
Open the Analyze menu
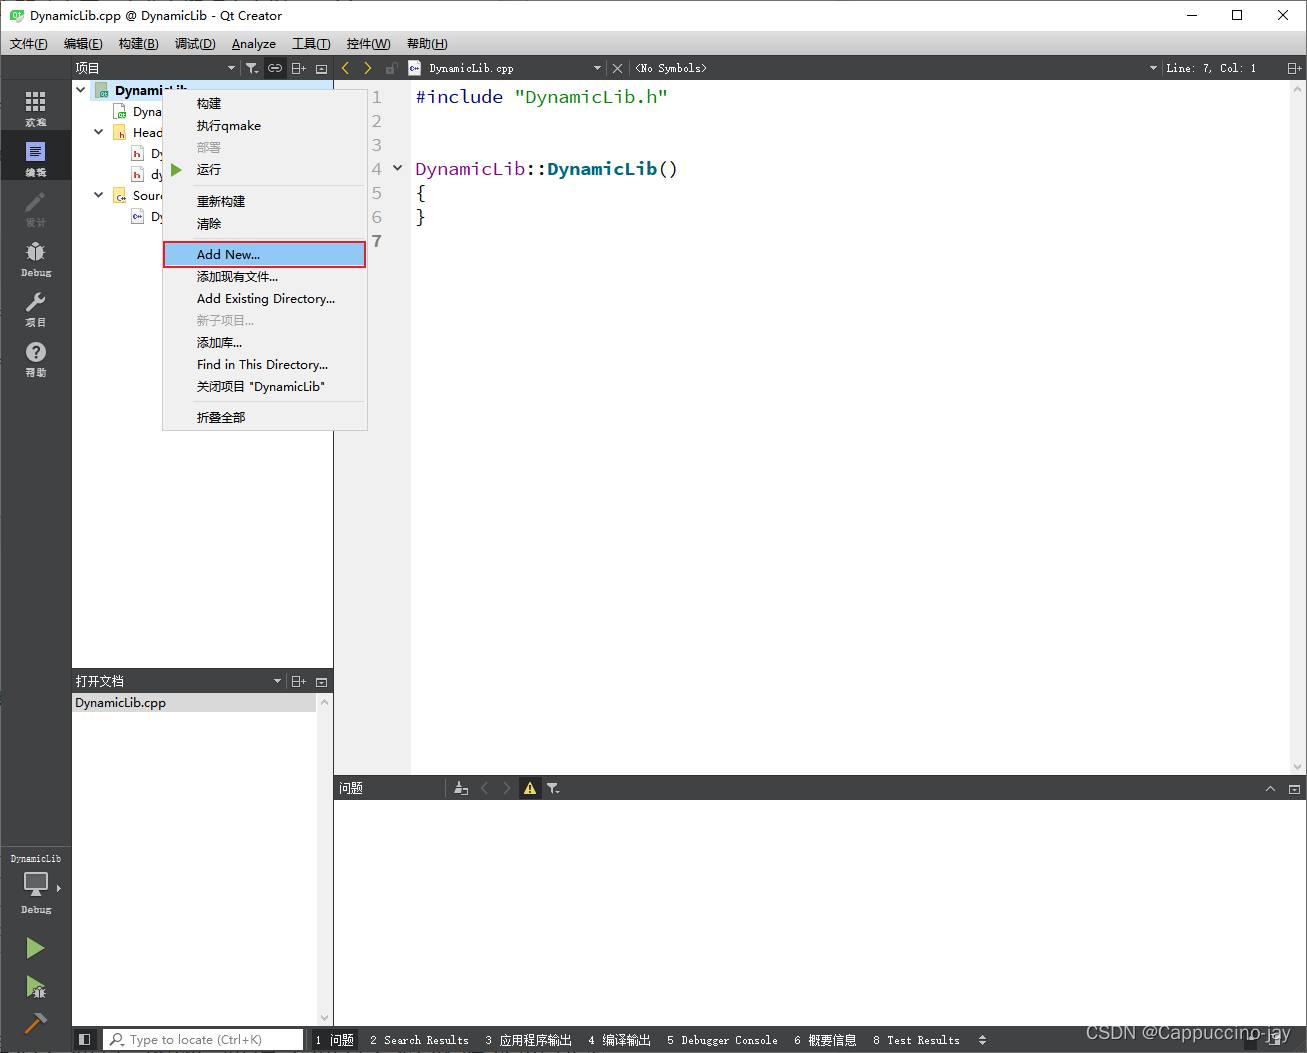coord(254,43)
